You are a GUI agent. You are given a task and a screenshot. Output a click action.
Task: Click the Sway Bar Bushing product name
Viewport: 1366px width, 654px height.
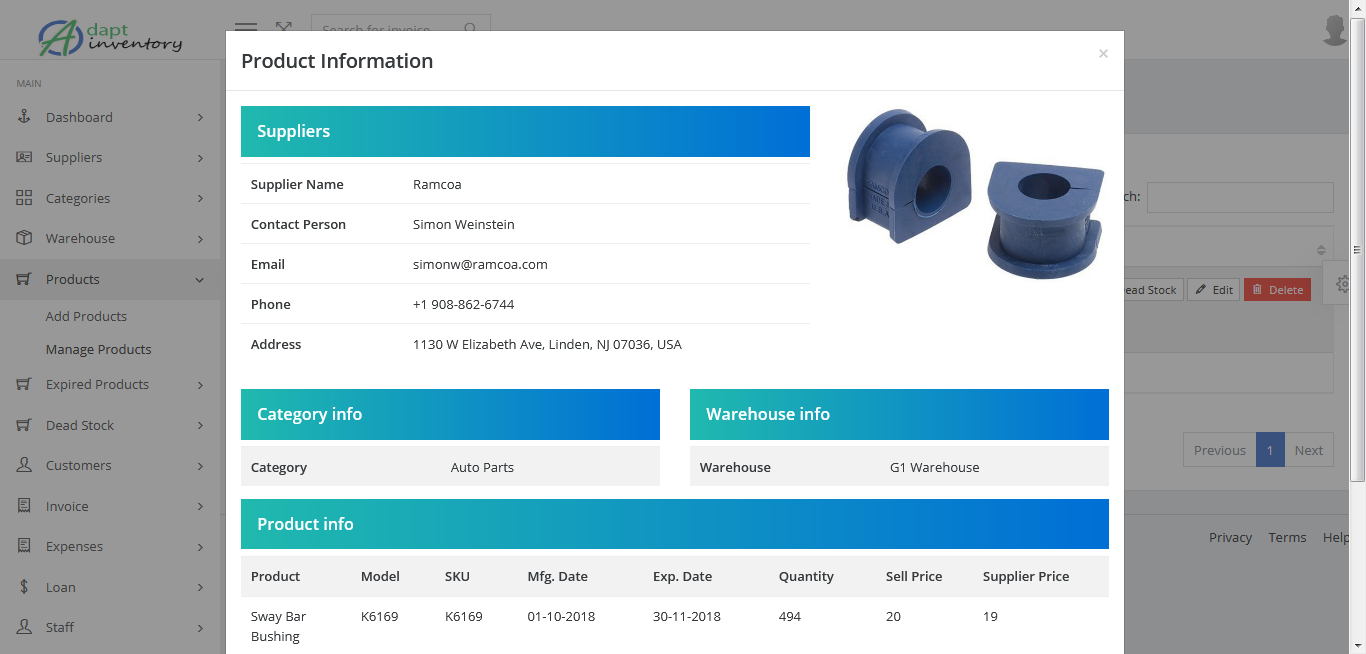coord(278,626)
